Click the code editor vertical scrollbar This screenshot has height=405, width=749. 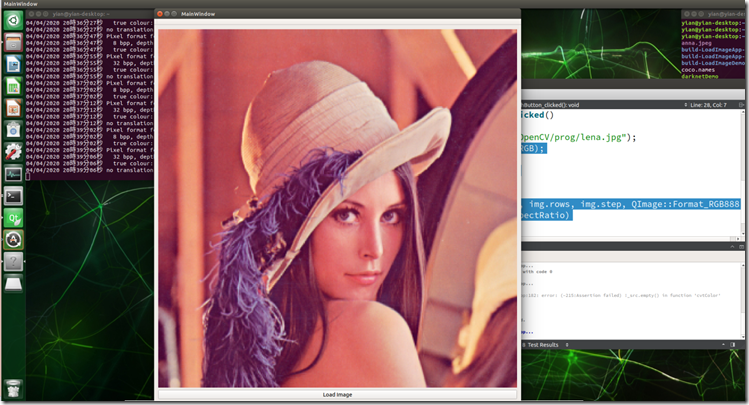(x=743, y=172)
